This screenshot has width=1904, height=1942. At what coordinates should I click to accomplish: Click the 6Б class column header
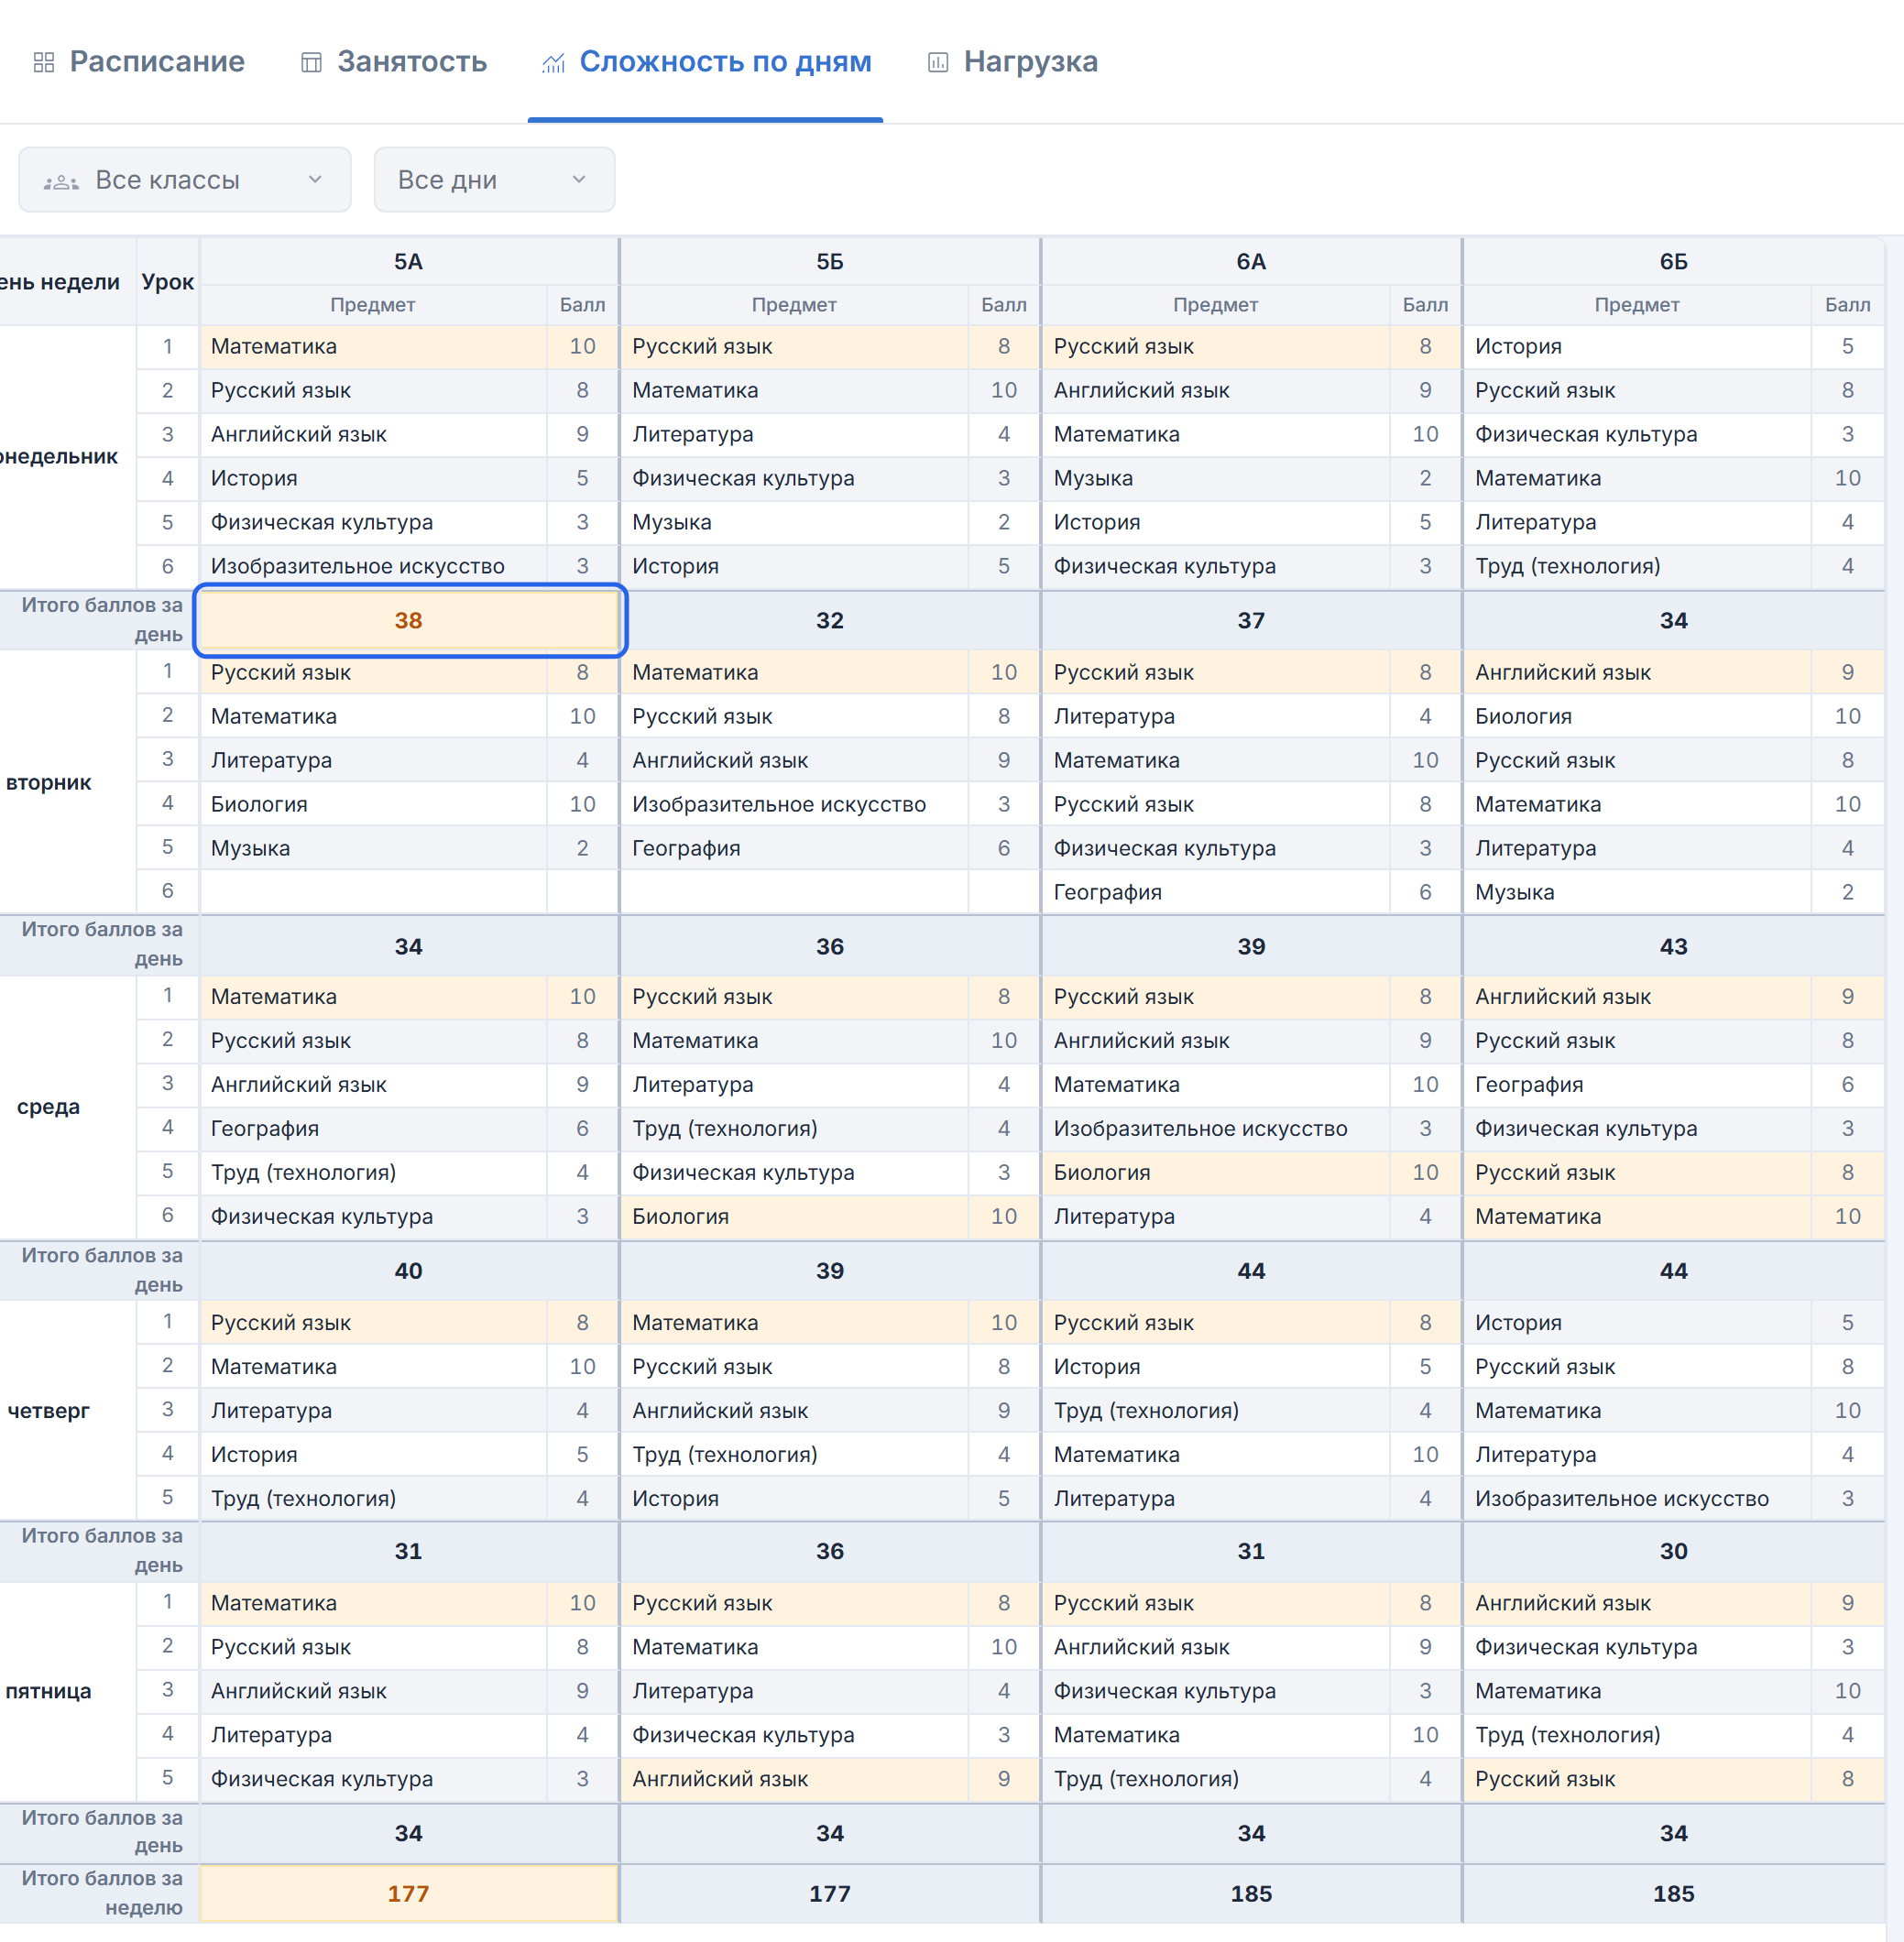point(1673,261)
